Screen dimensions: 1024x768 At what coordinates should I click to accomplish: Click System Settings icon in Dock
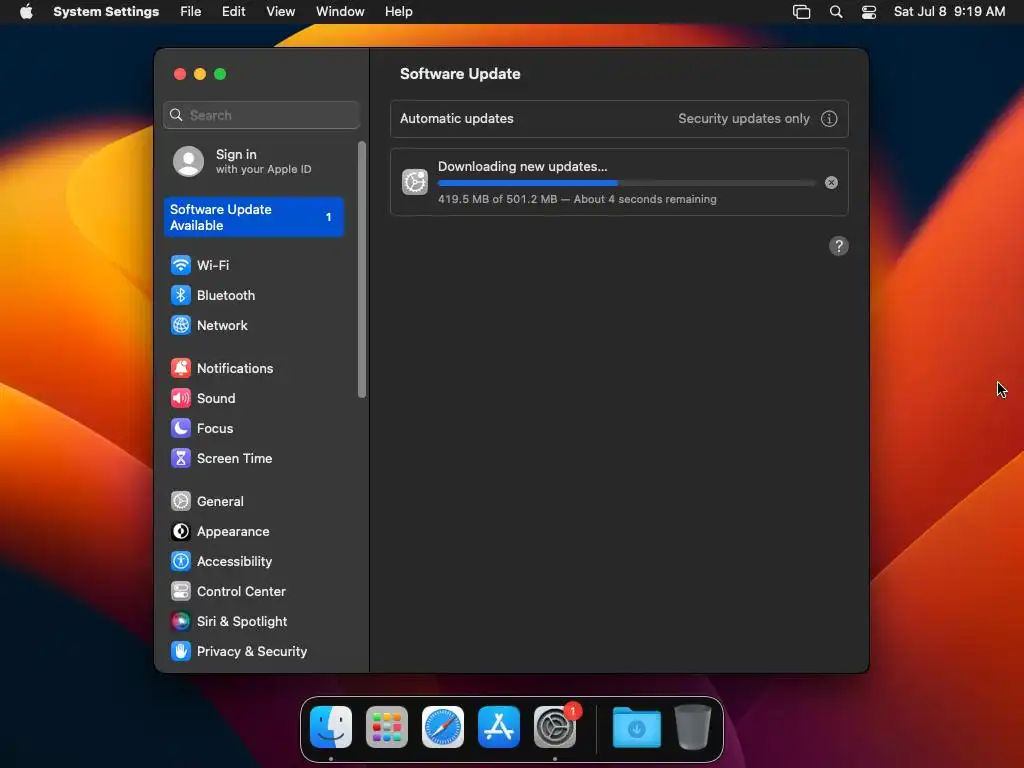click(554, 727)
